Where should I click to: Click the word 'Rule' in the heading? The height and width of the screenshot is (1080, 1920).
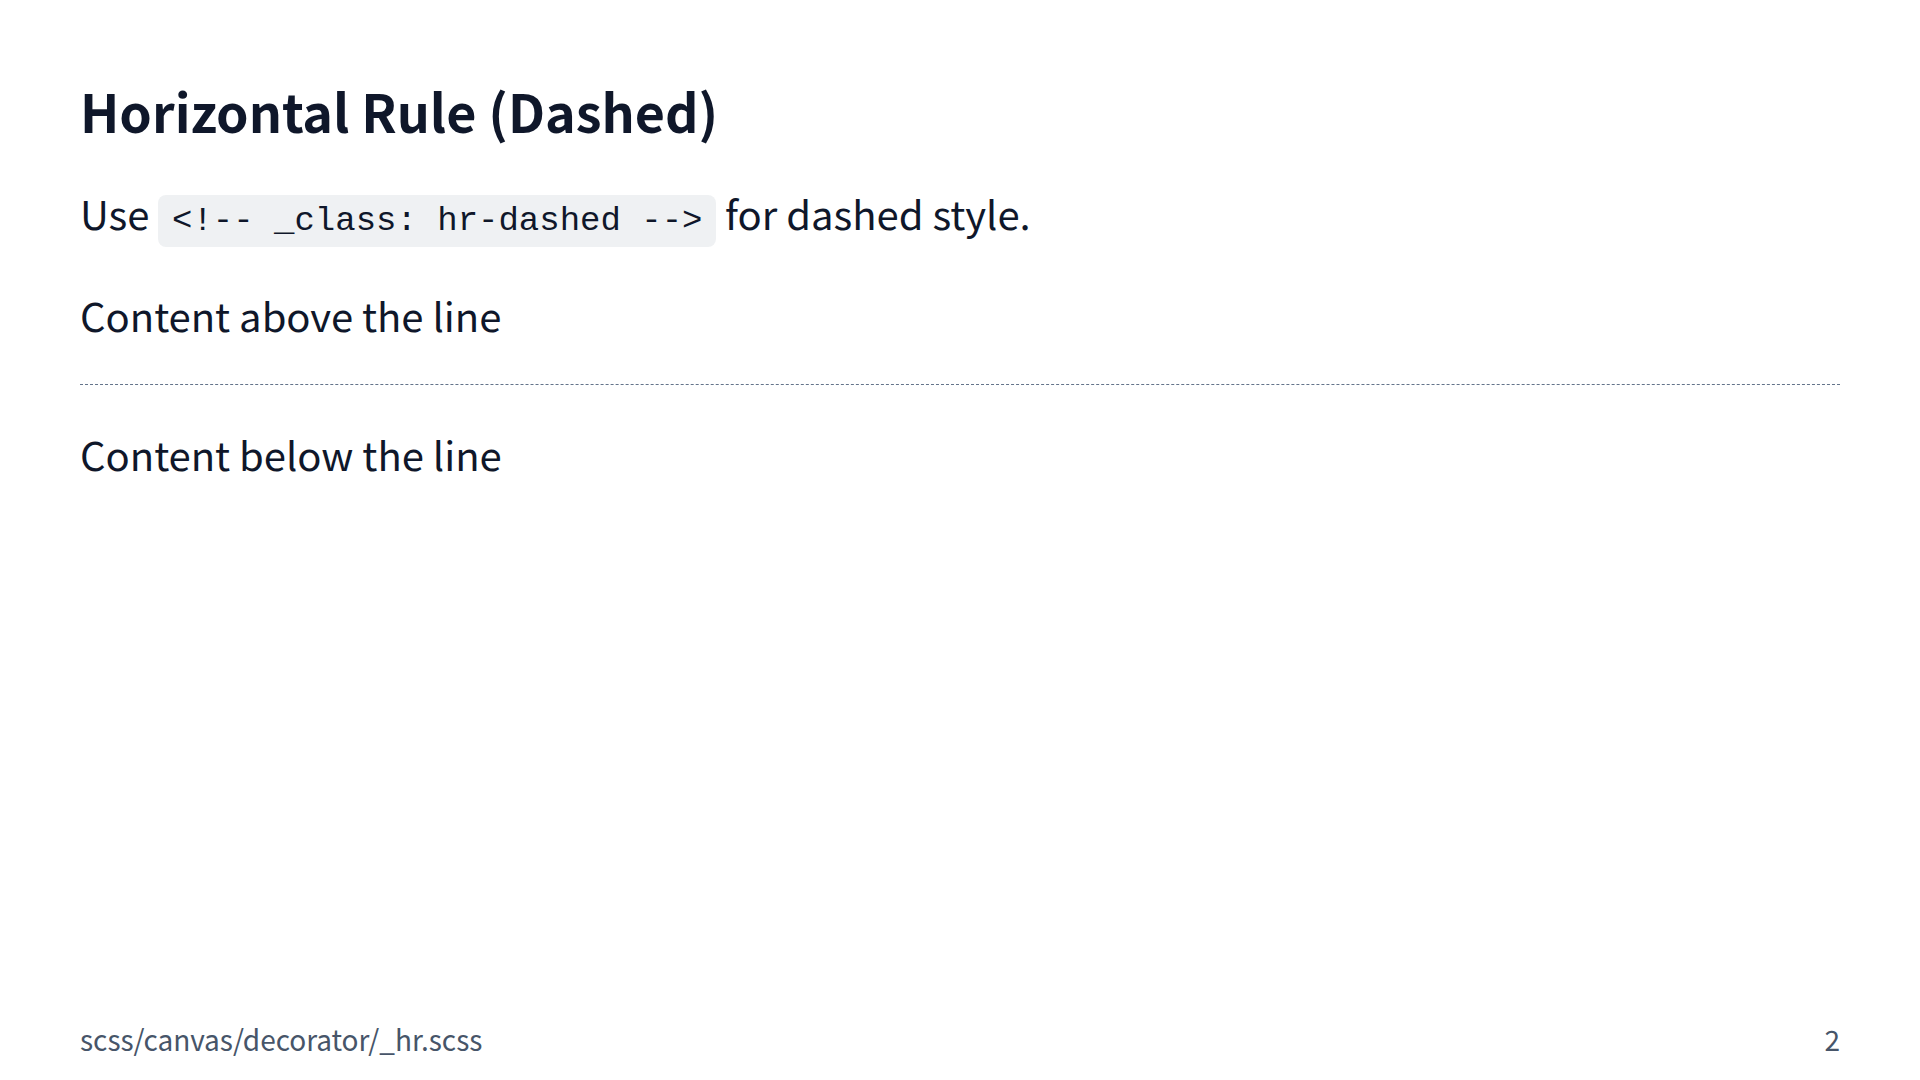418,114
